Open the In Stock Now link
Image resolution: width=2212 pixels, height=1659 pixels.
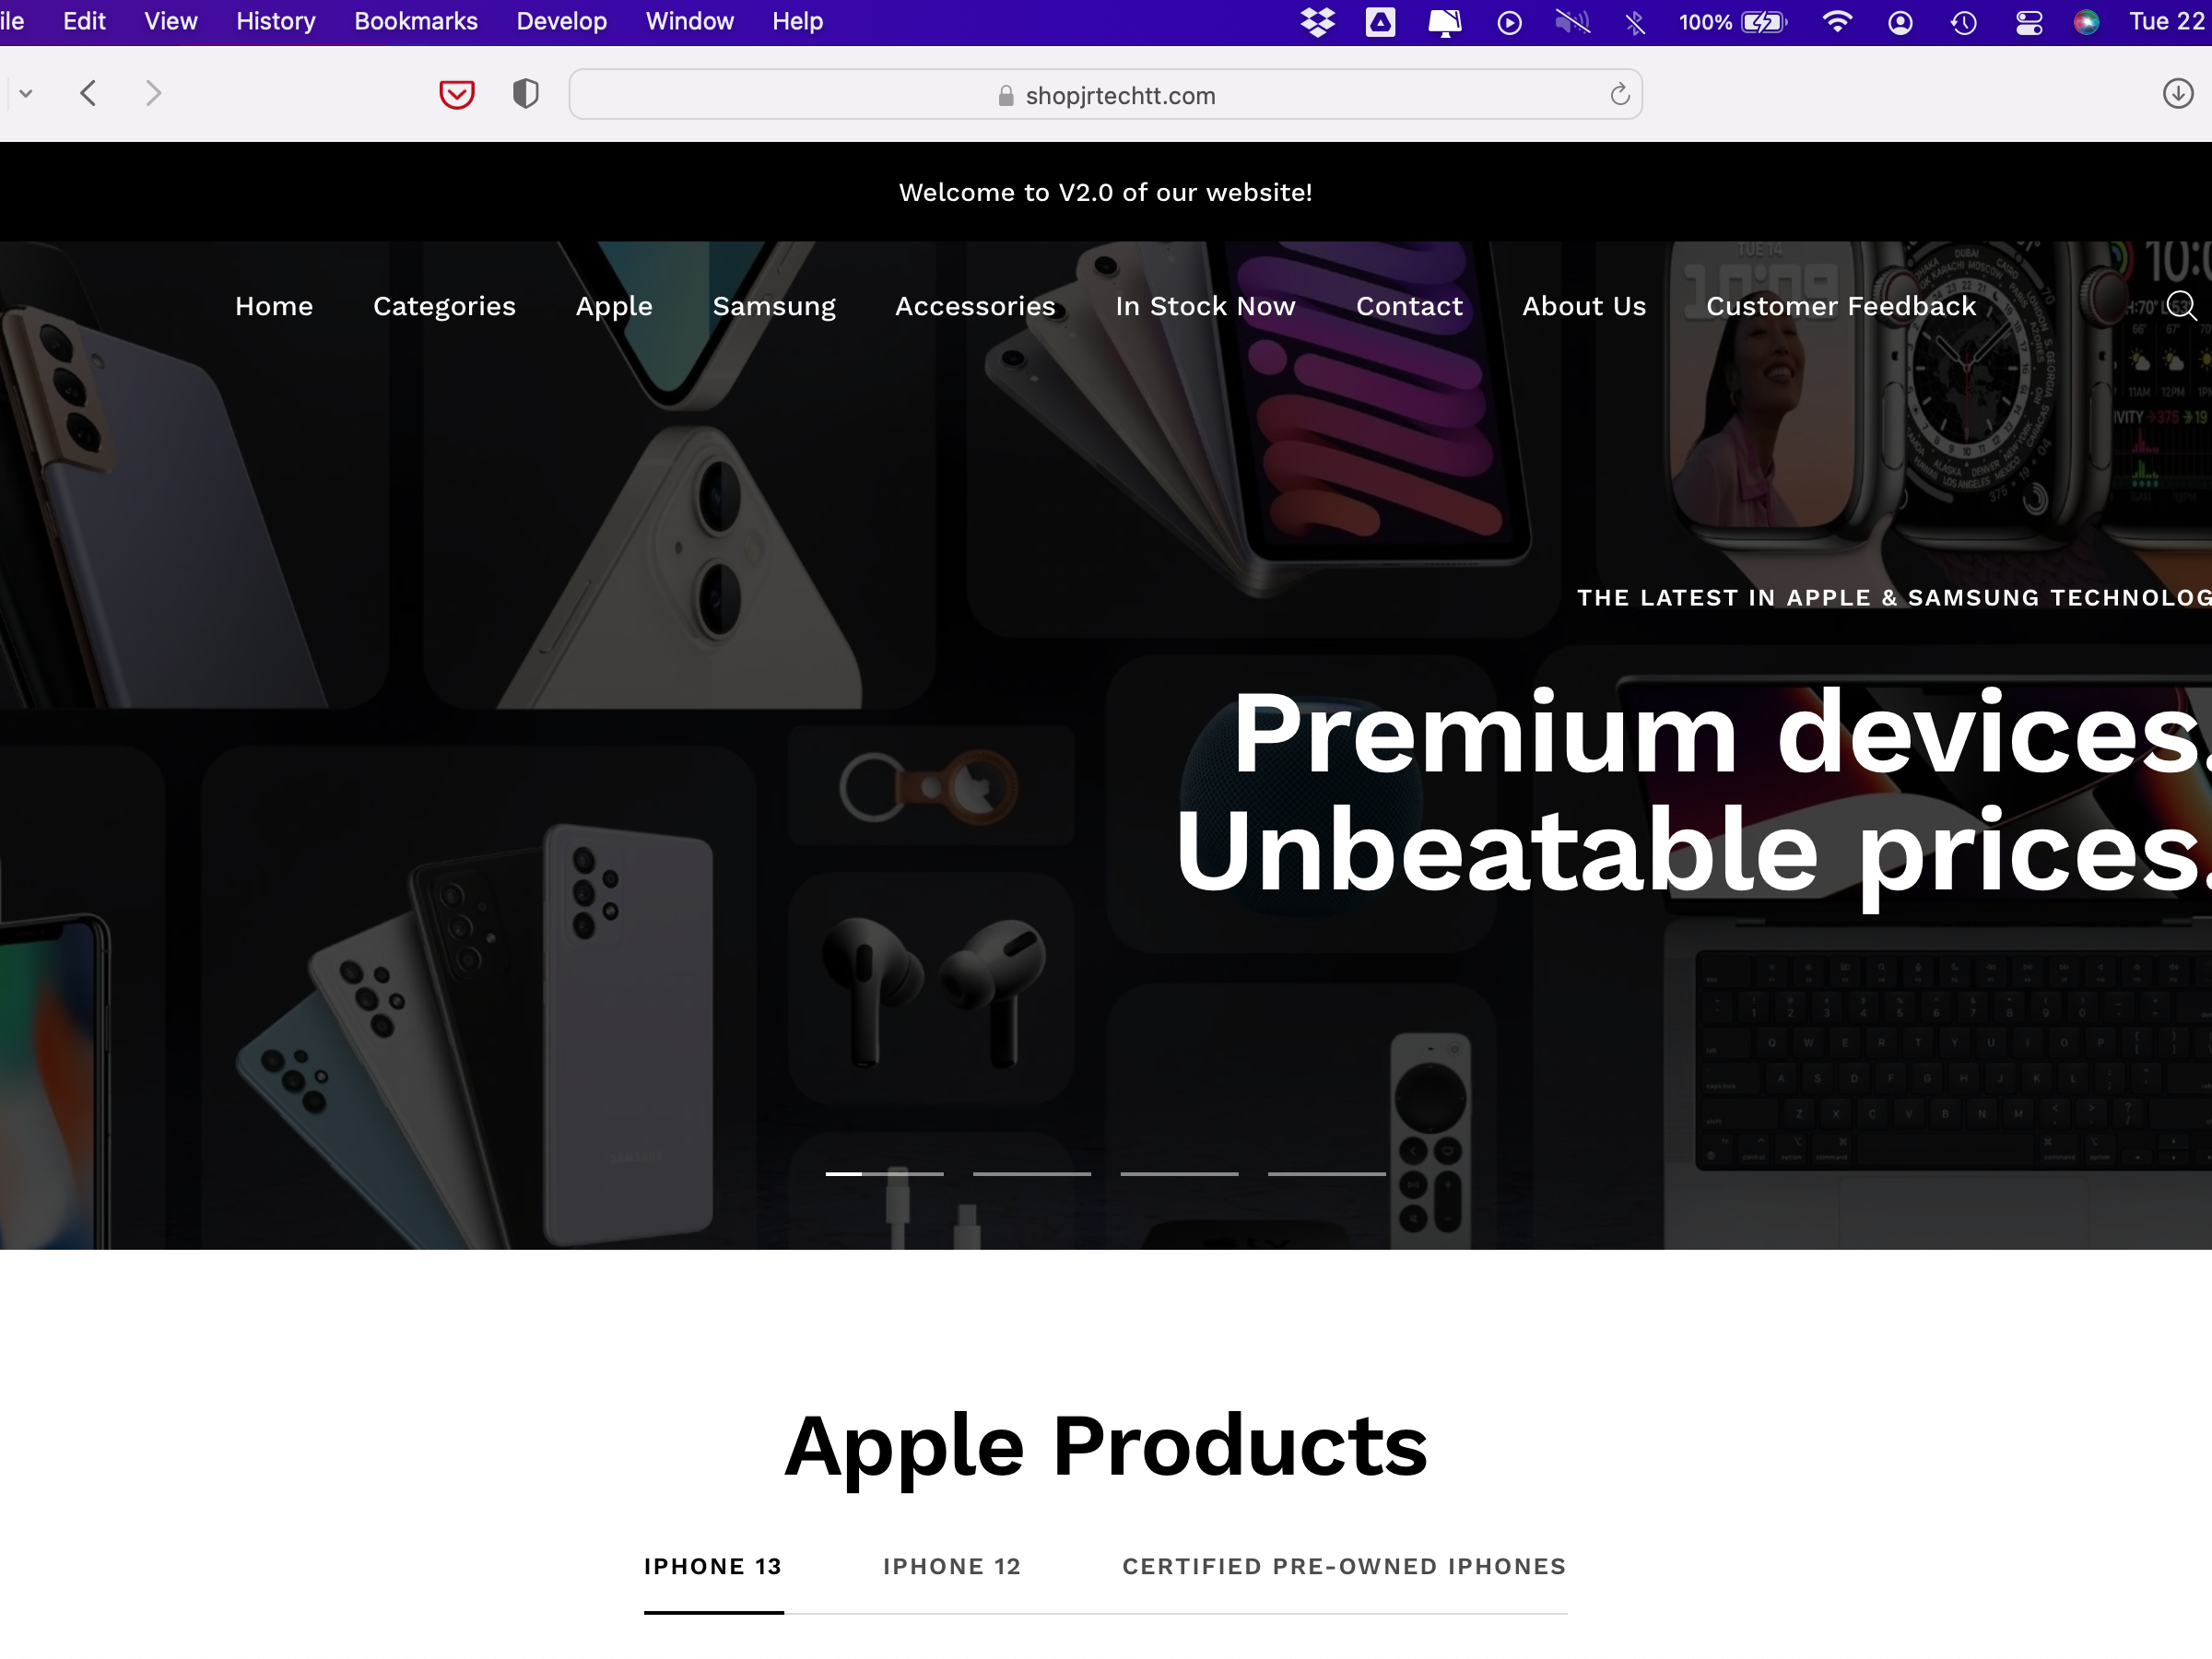pyautogui.click(x=1205, y=306)
